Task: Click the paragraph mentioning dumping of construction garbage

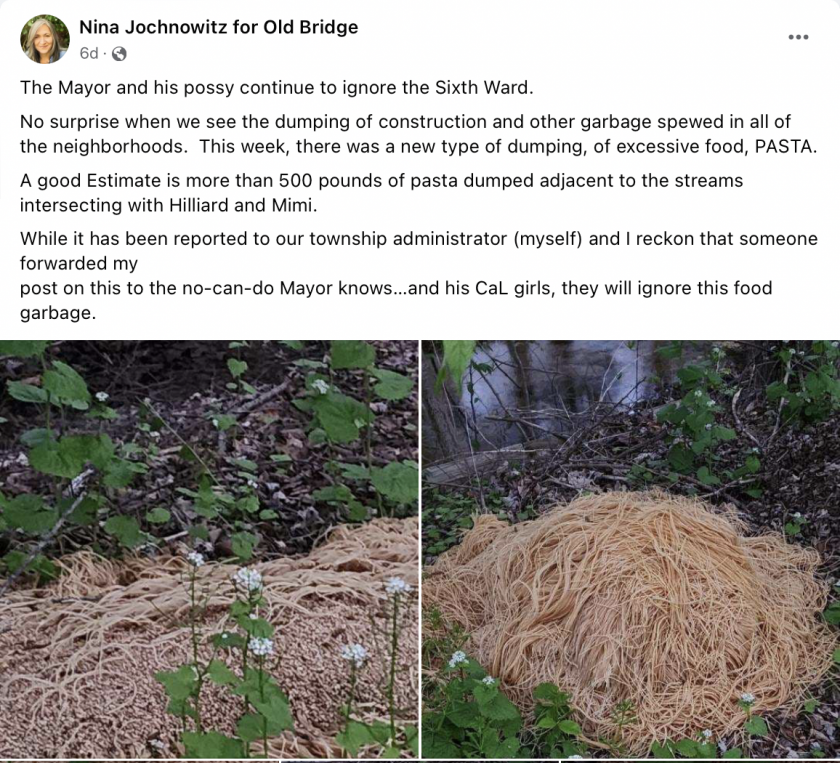Action: click(418, 134)
